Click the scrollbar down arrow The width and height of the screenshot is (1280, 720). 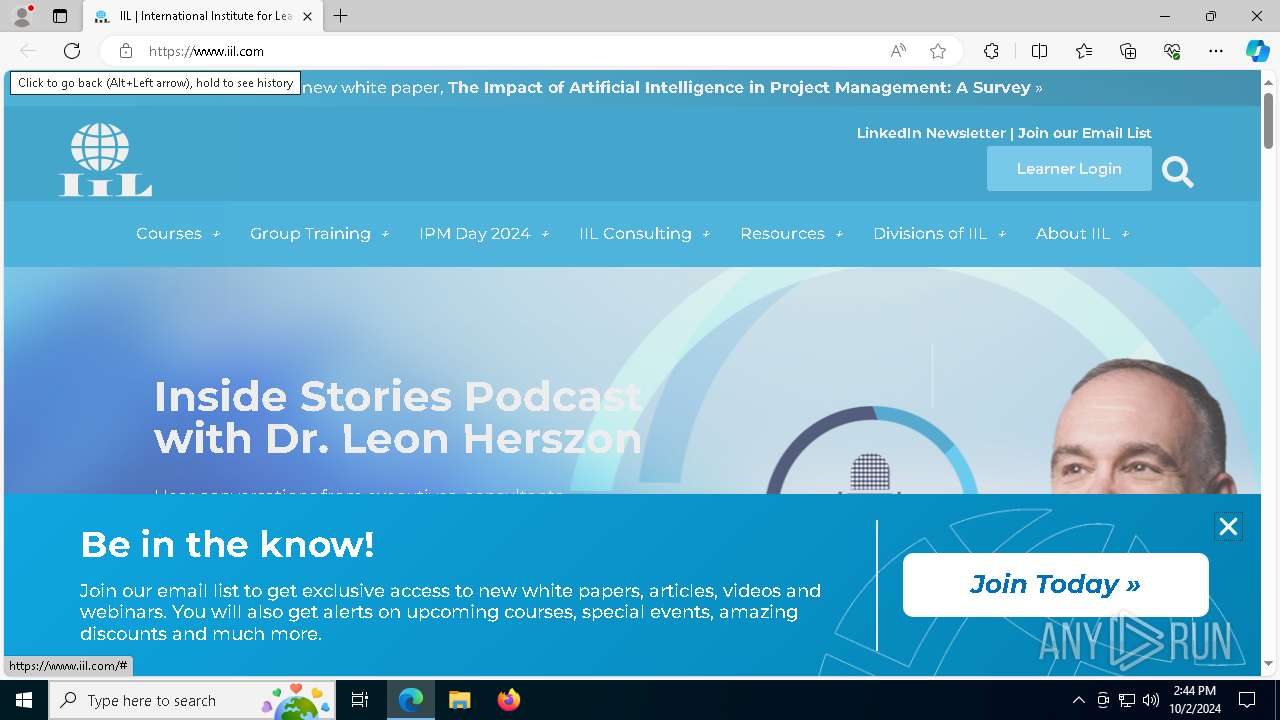pyautogui.click(x=1268, y=663)
